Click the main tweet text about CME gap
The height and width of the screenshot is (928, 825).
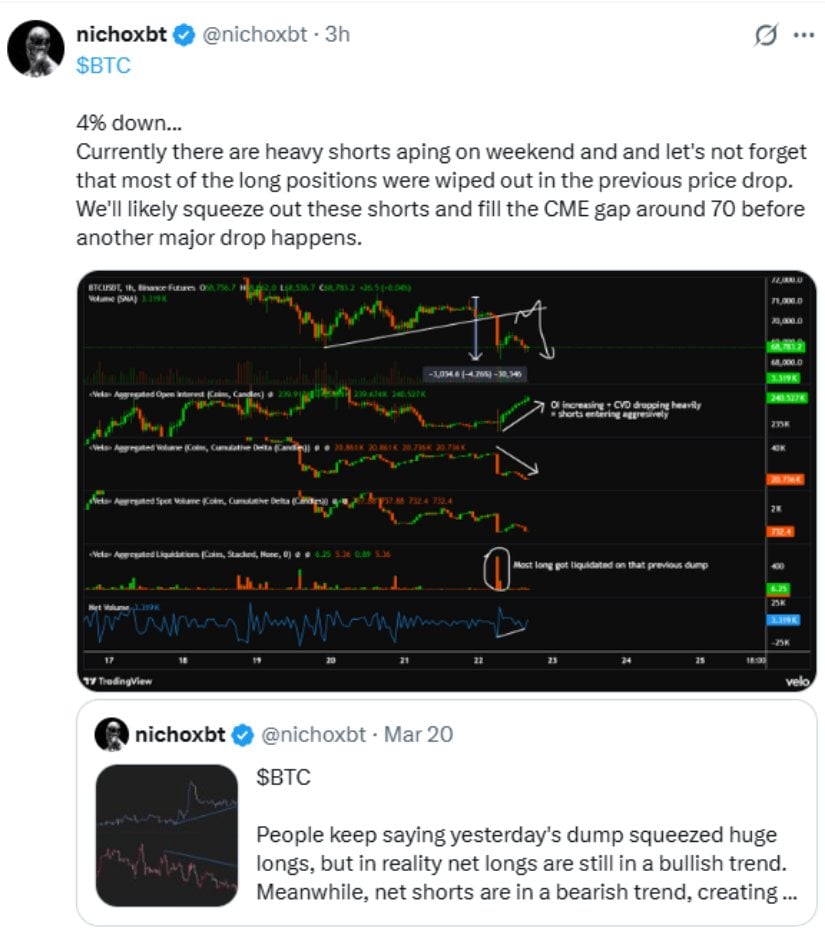click(440, 183)
